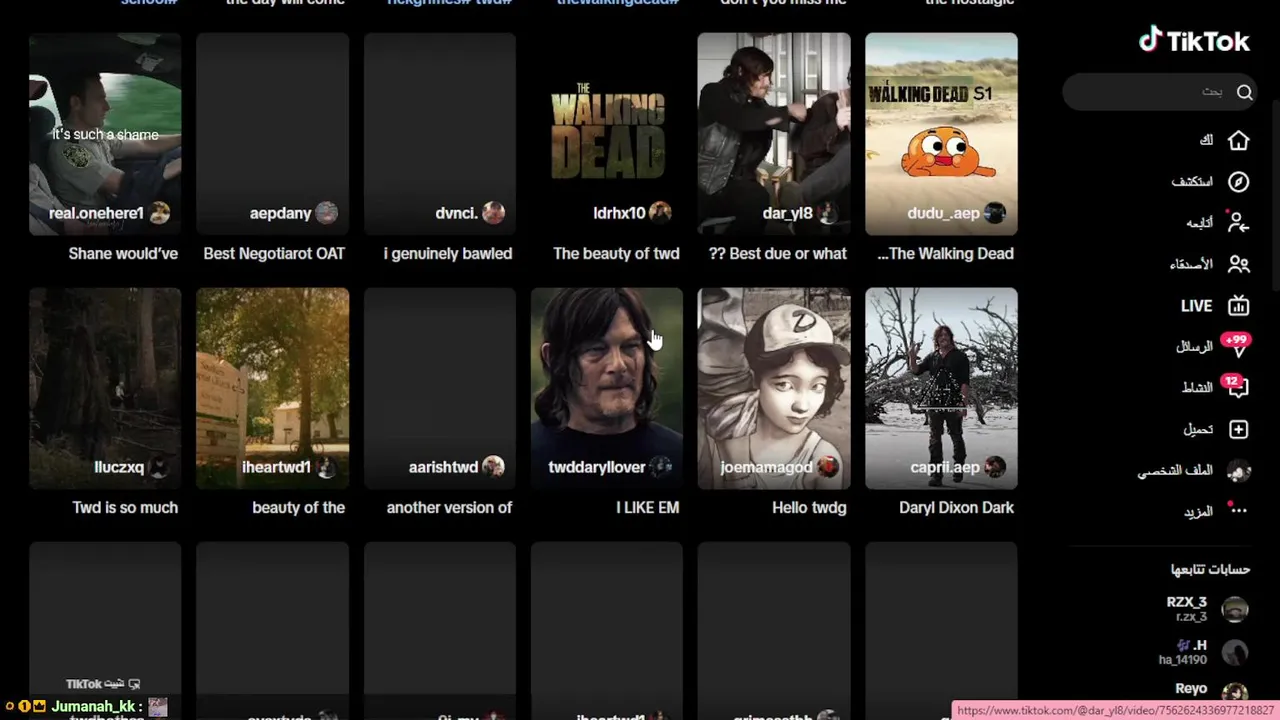This screenshot has width=1280, height=720.
Task: Click aarishtwd avatar icon
Action: click(494, 467)
